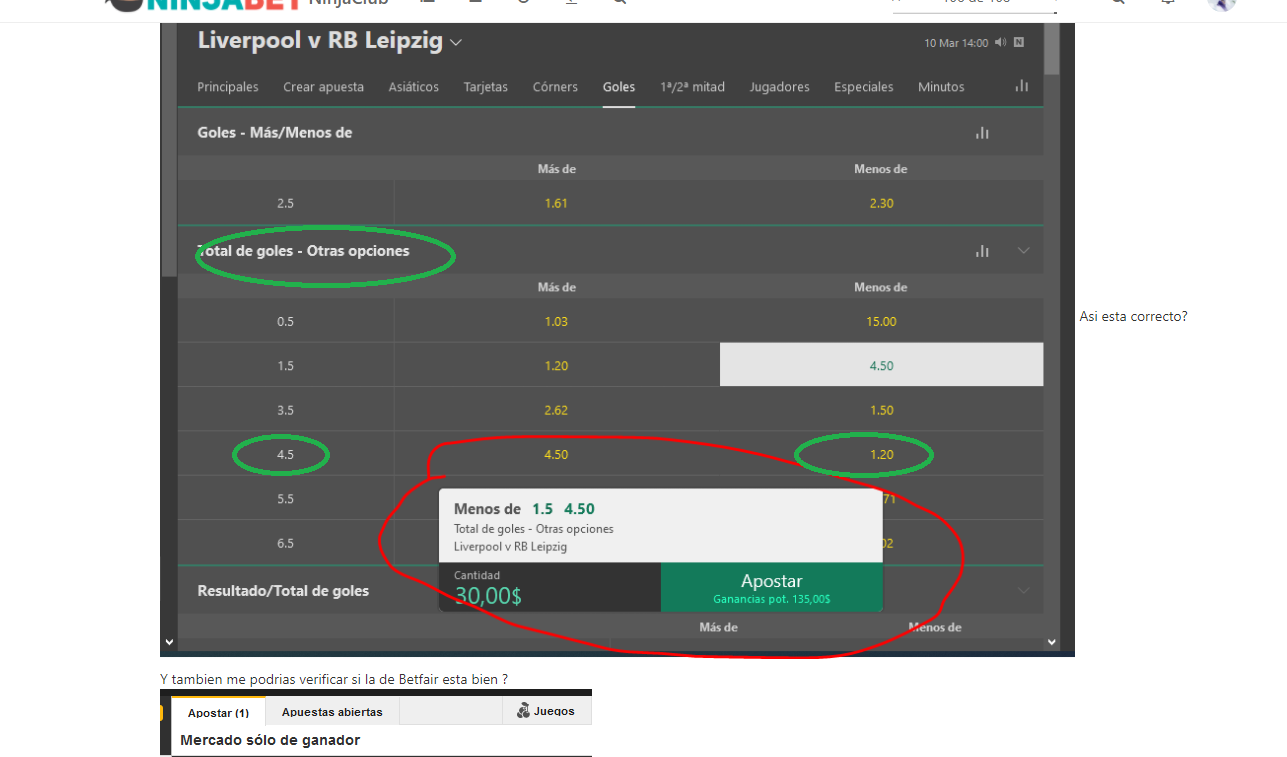Click the 10 Mar 14:00 match time
Viewport: 1287px width, 757px height.
click(956, 43)
